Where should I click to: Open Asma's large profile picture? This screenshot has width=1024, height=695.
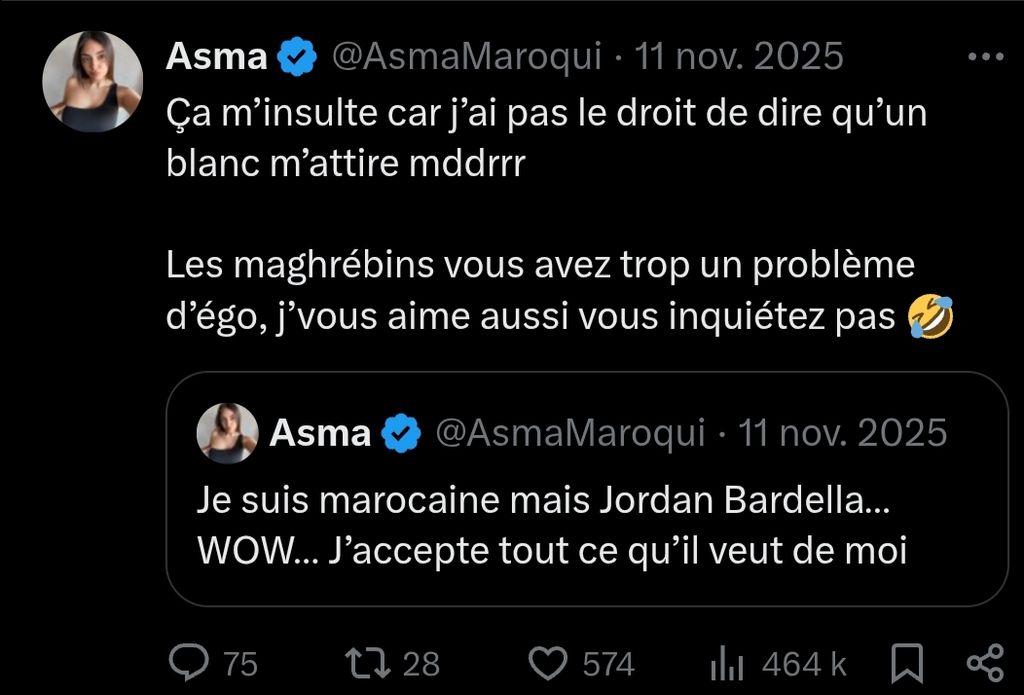point(92,81)
